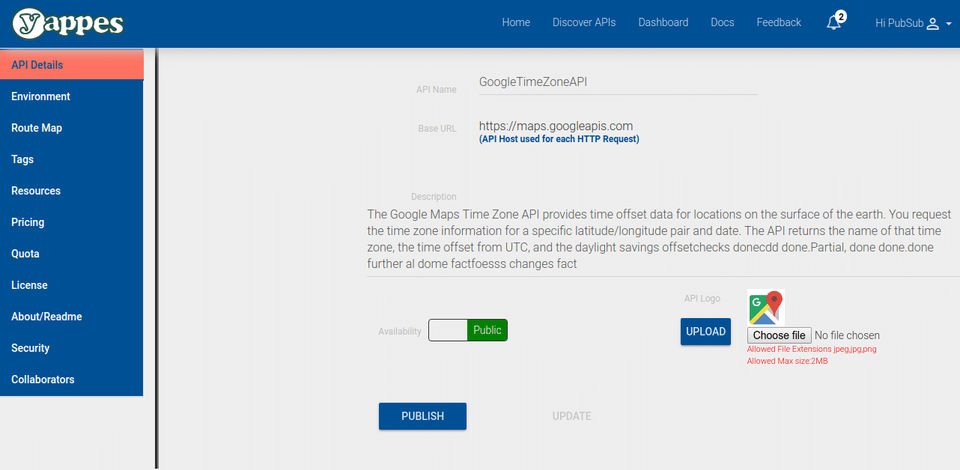Go to the Home menu
The width and height of the screenshot is (960, 470).
tap(516, 23)
